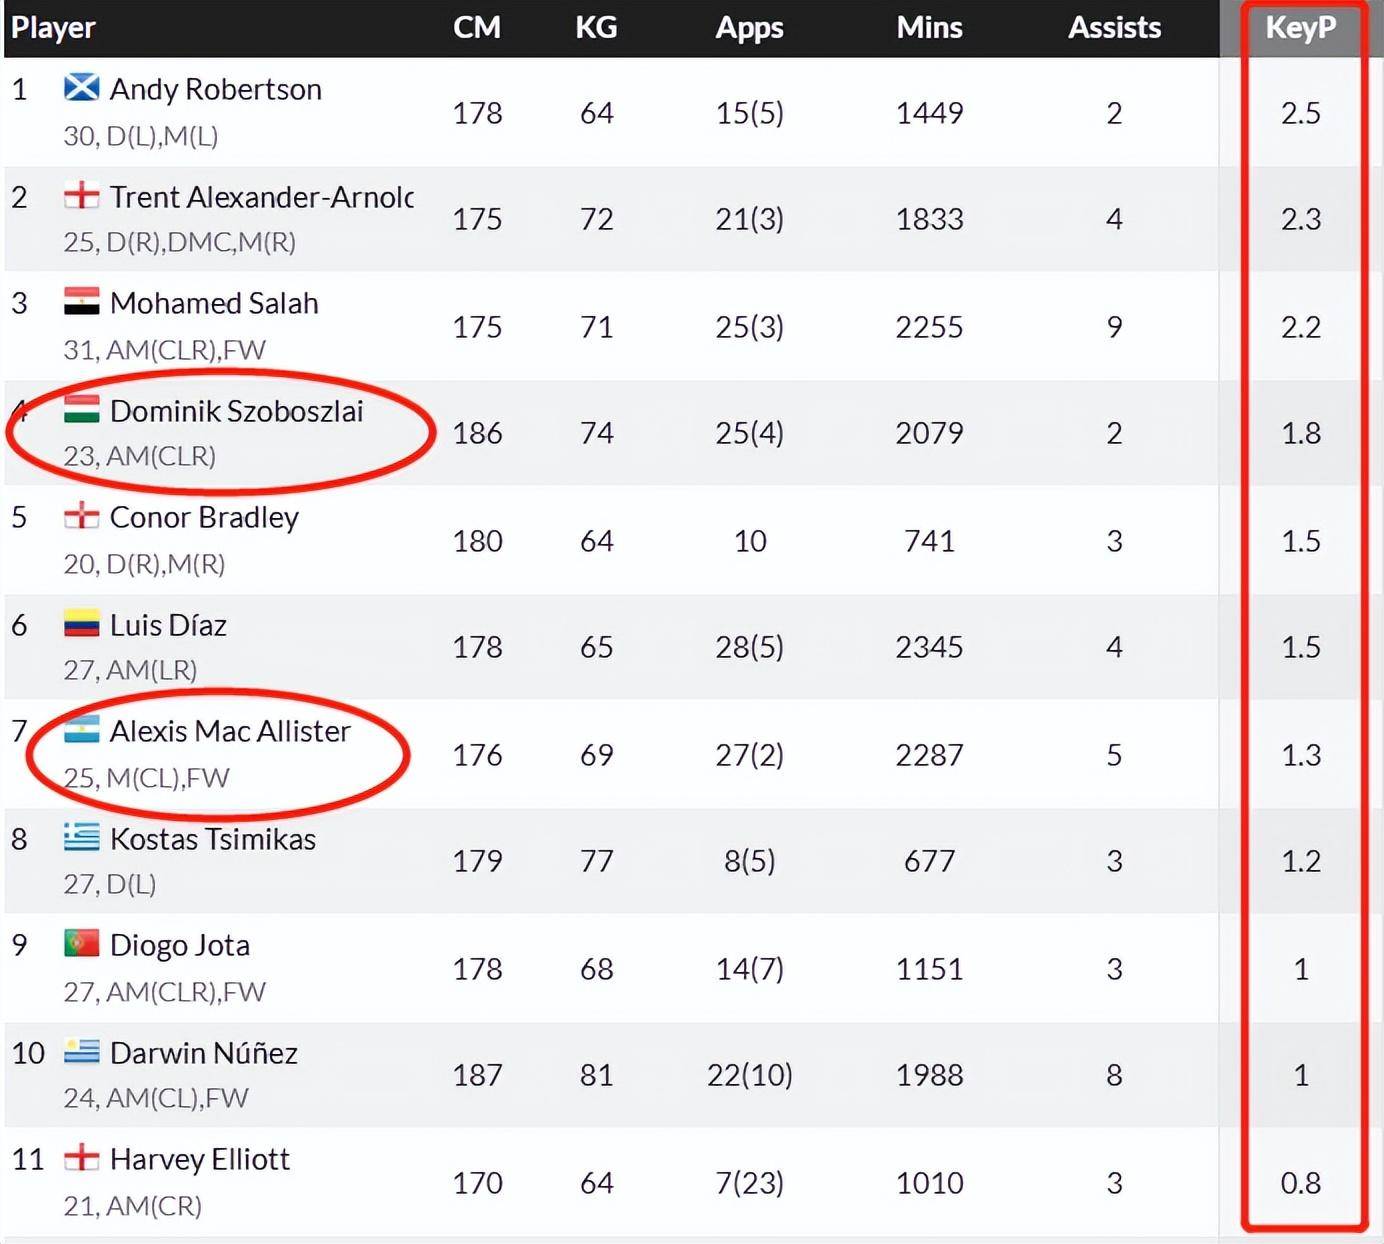Sort table by KeyP column header
The image size is (1384, 1244).
pyautogui.click(x=1300, y=27)
